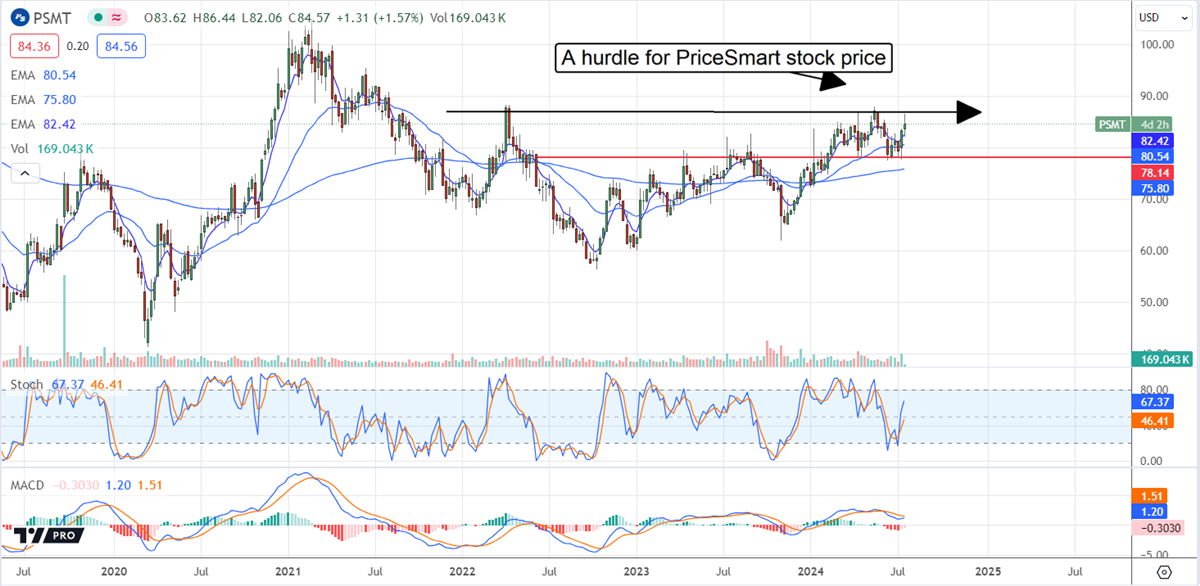Select the Vol 169.043K indicator legend
1200x586 pixels.
[x=52, y=149]
